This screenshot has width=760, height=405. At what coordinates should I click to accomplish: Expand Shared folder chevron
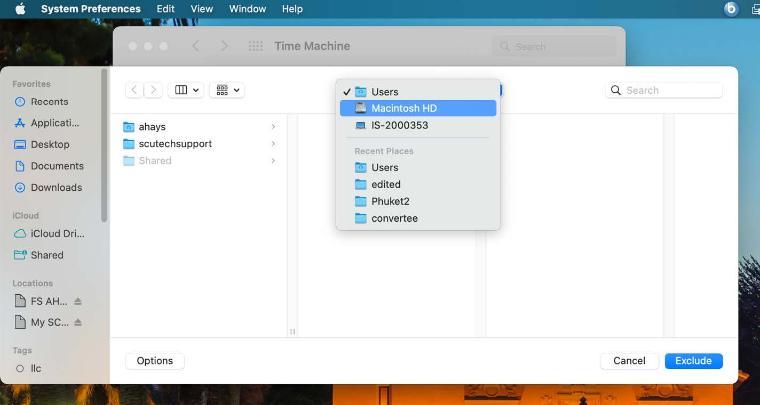pyautogui.click(x=273, y=161)
